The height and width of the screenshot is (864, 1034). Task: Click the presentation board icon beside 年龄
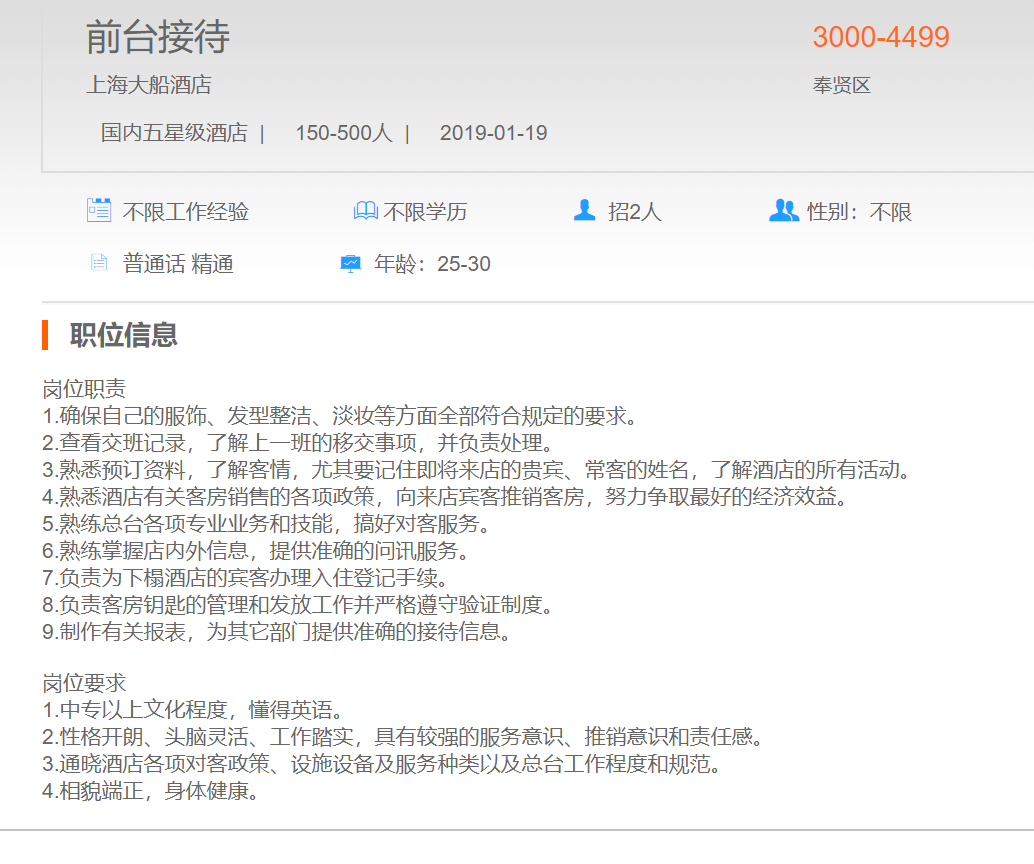[x=350, y=263]
